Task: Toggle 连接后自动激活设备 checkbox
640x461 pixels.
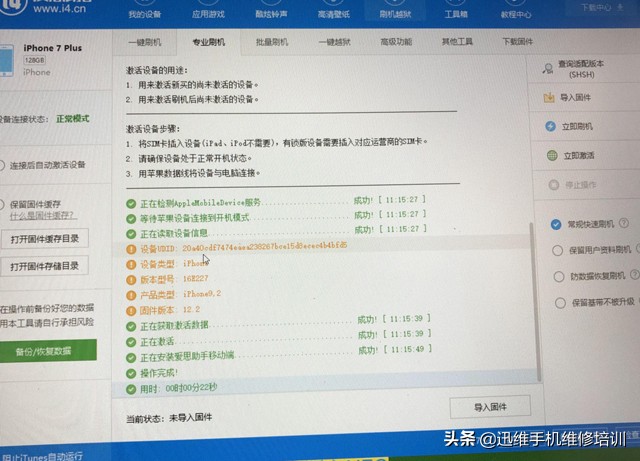Action: pos(2,165)
